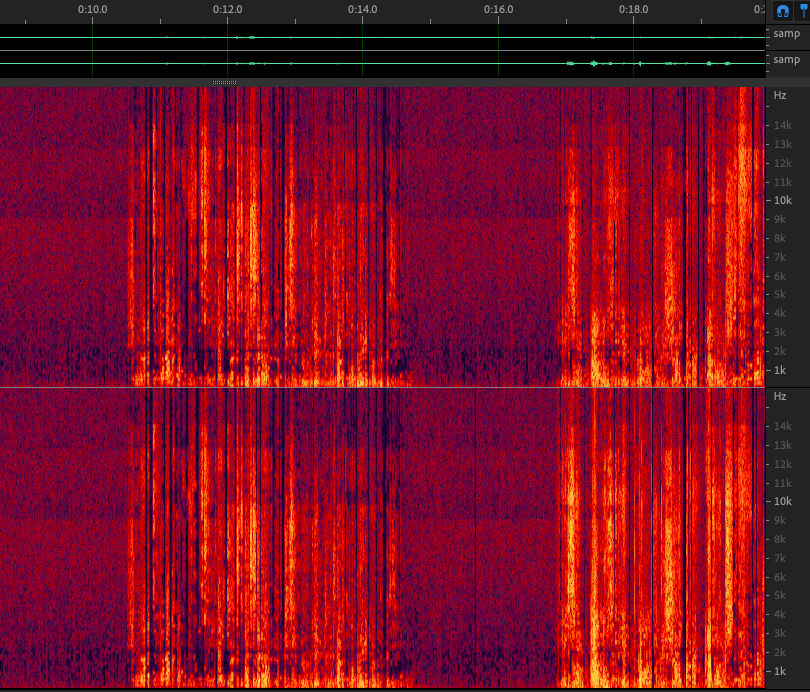Select the 0:14.0 position on the ruler
810x692 pixels.
point(363,9)
